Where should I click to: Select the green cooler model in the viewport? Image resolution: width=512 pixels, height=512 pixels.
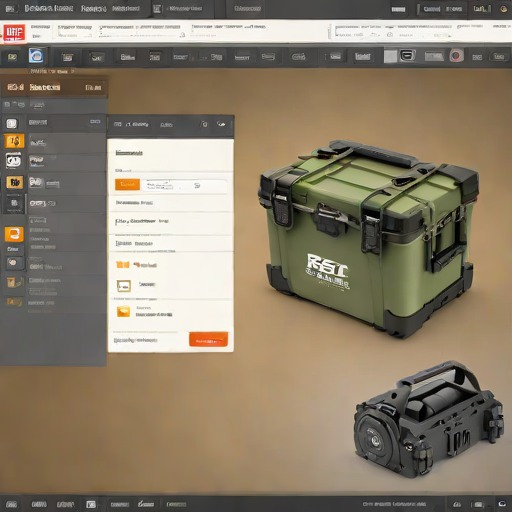click(368, 238)
